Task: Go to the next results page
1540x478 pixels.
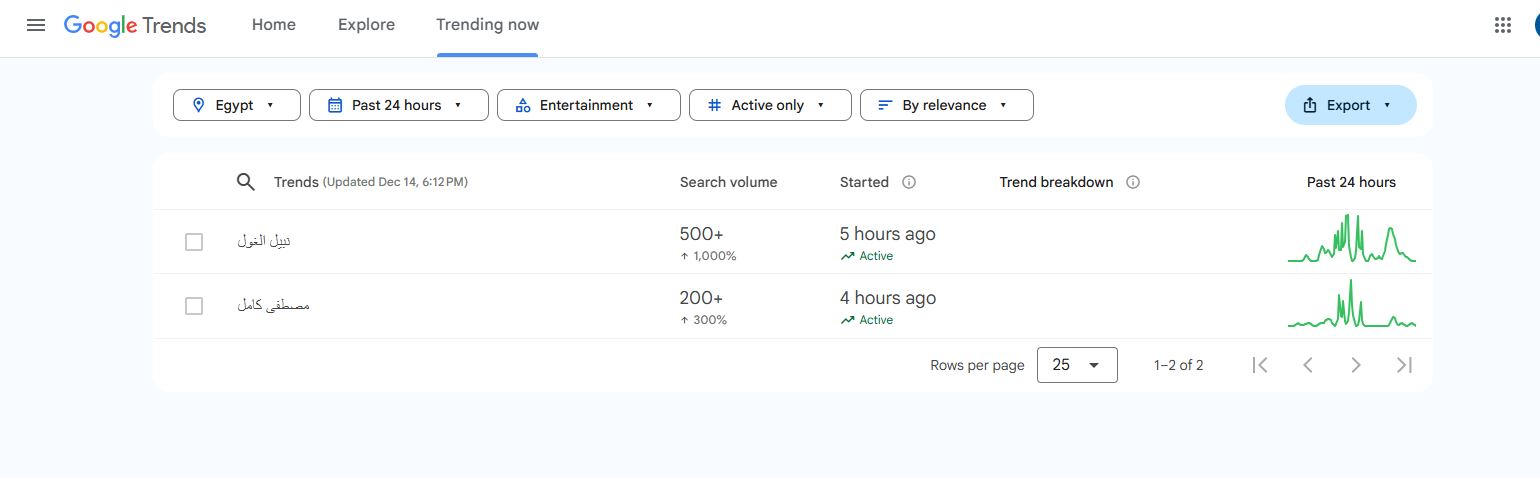Action: pyautogui.click(x=1356, y=365)
